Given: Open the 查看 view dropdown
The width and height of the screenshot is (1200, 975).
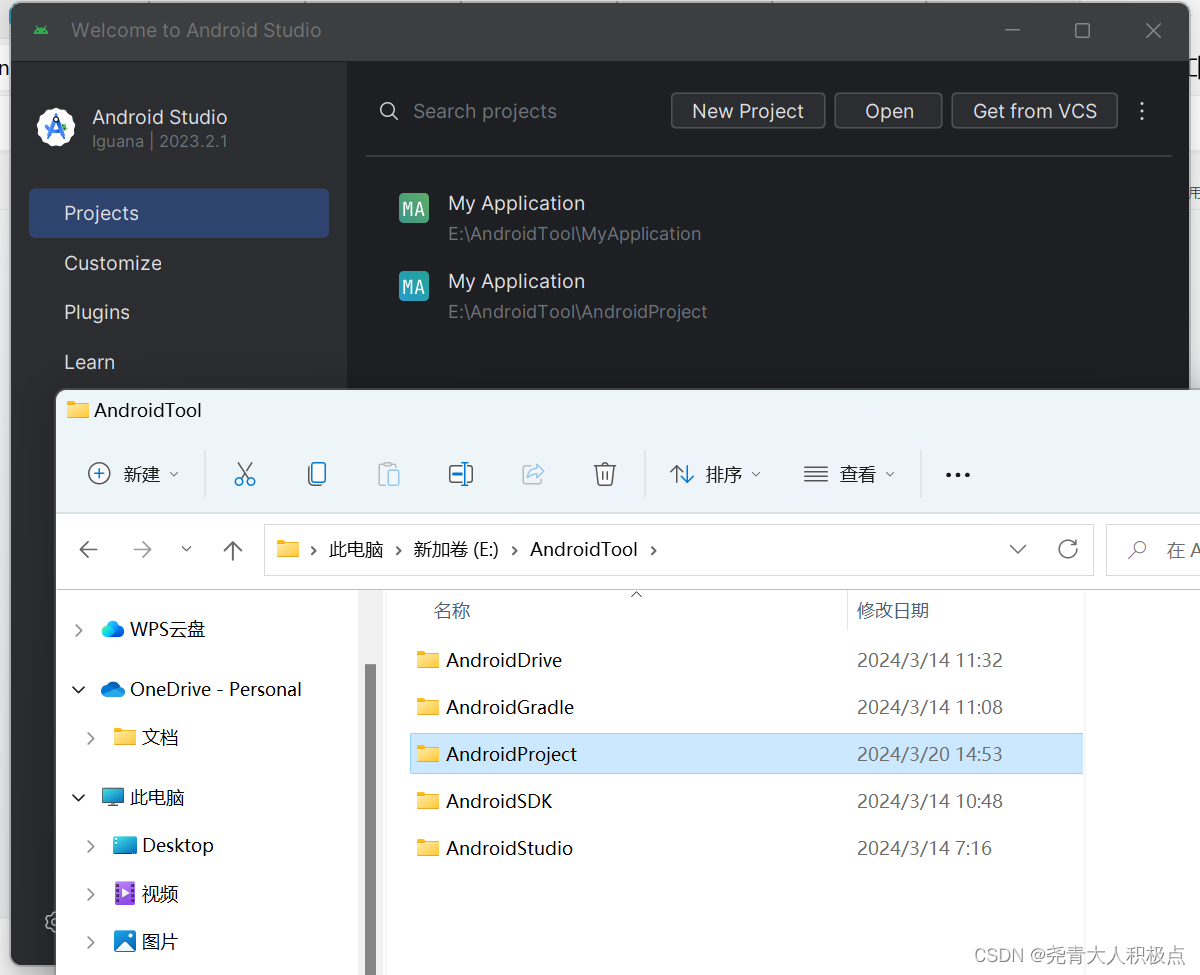Looking at the screenshot, I should (849, 474).
